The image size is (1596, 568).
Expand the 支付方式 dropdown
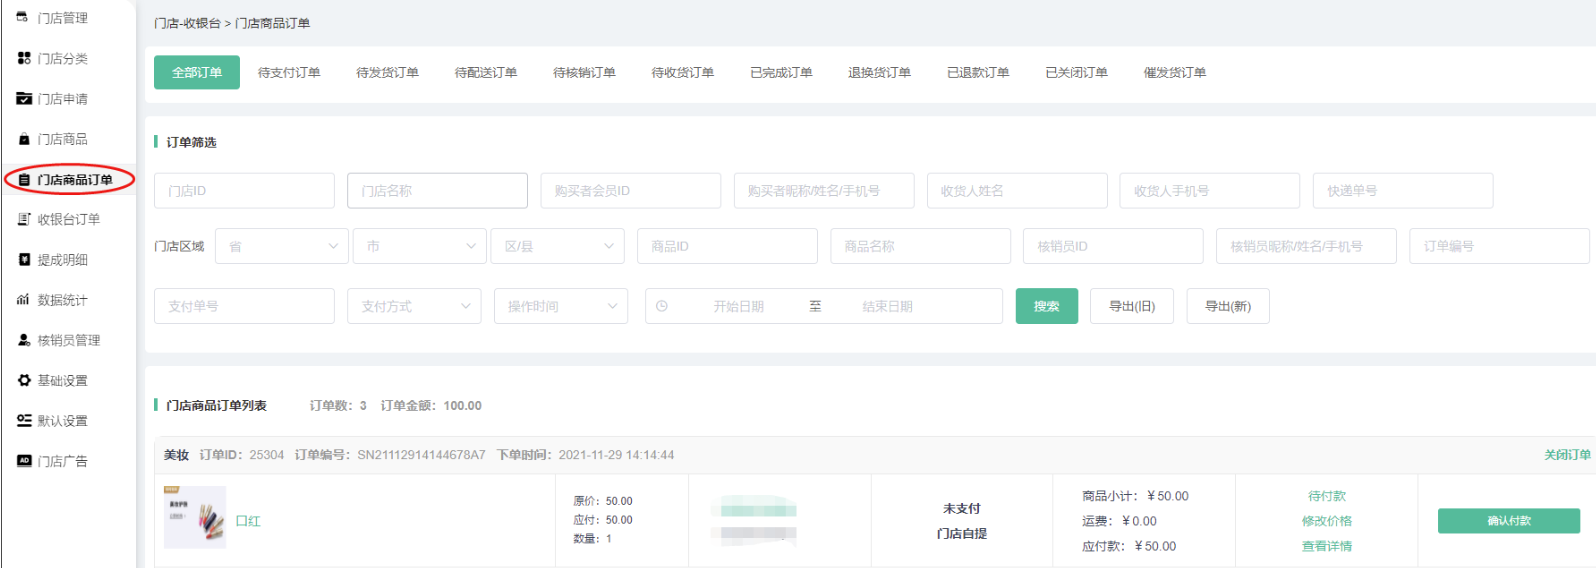click(x=414, y=306)
